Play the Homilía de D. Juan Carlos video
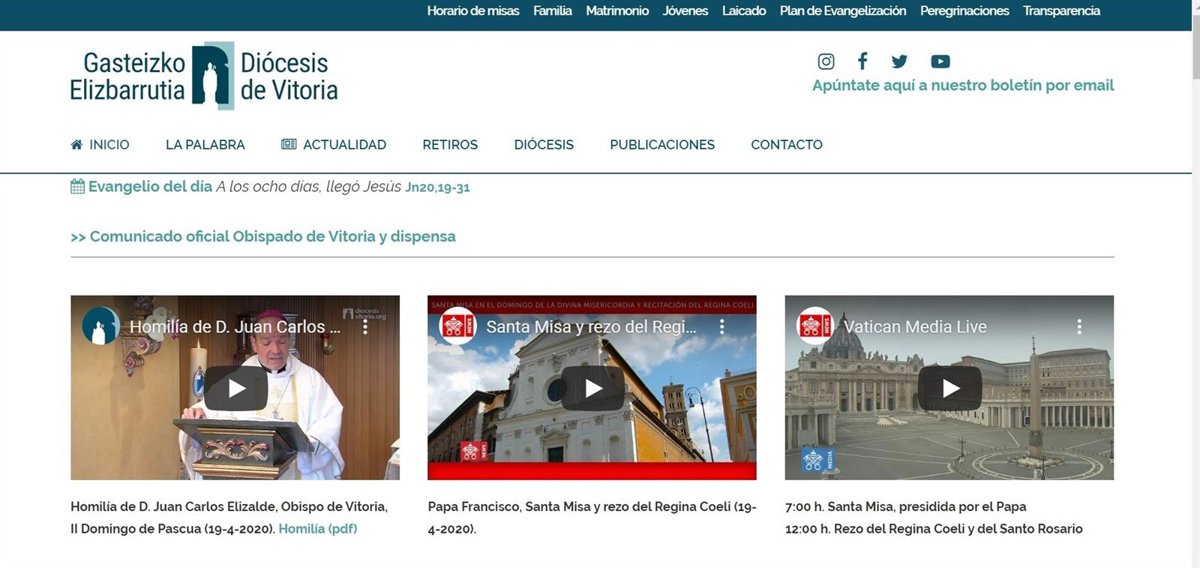 (235, 388)
